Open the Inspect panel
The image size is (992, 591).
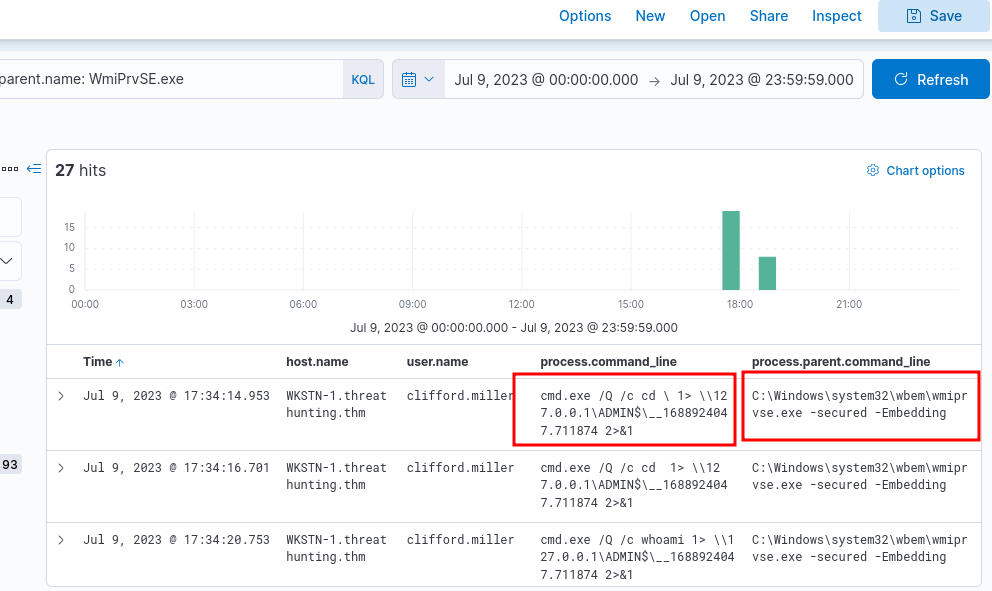[x=836, y=16]
